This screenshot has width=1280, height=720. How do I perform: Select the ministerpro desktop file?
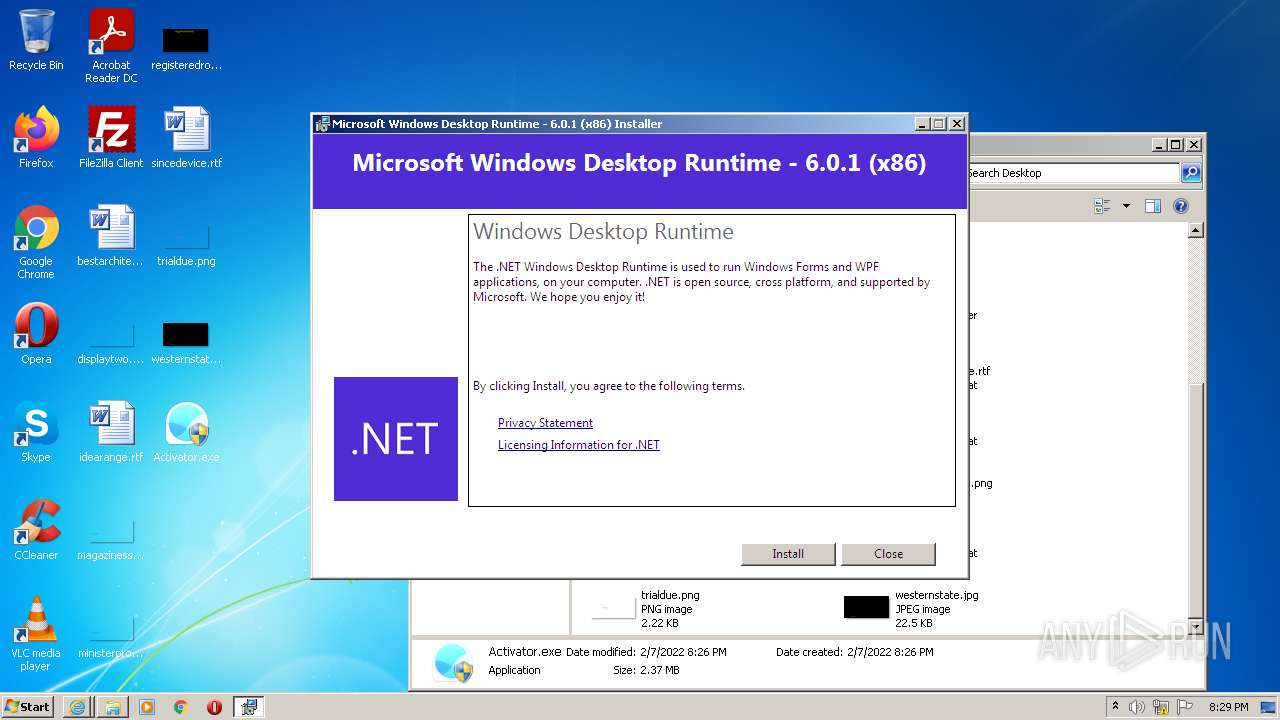tap(111, 638)
